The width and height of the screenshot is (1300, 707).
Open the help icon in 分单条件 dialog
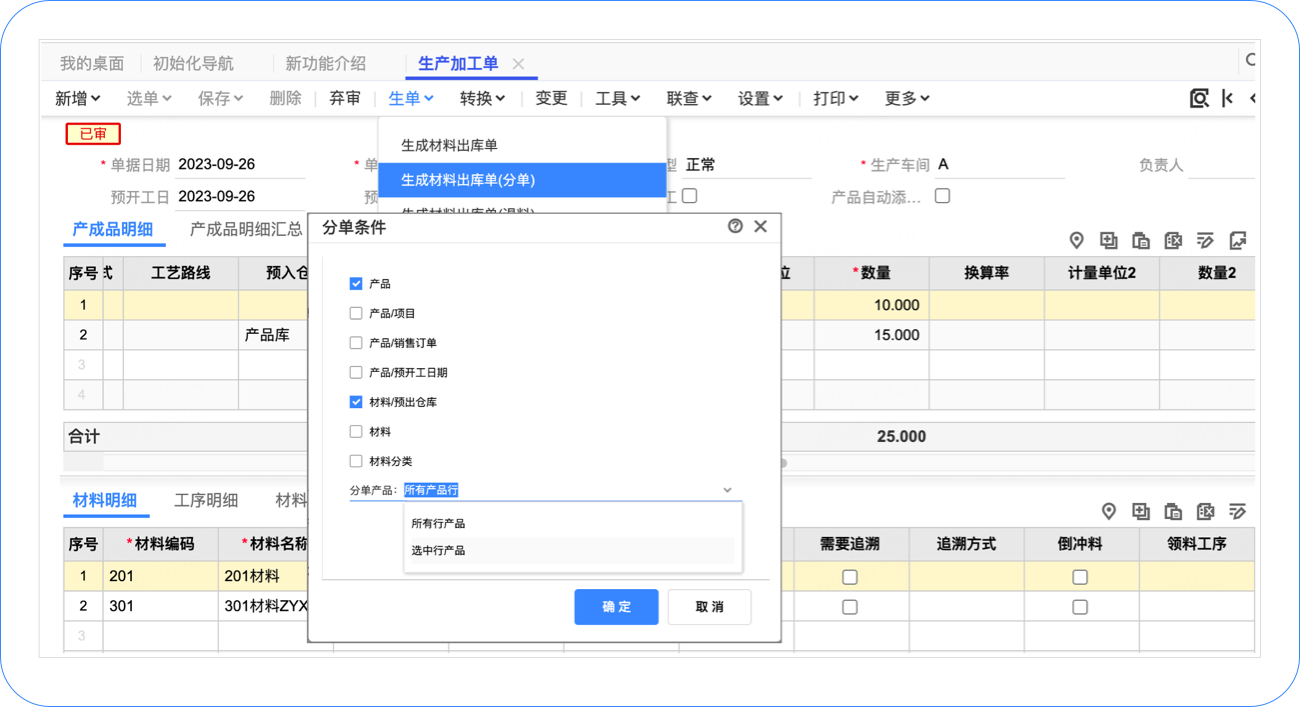735,226
